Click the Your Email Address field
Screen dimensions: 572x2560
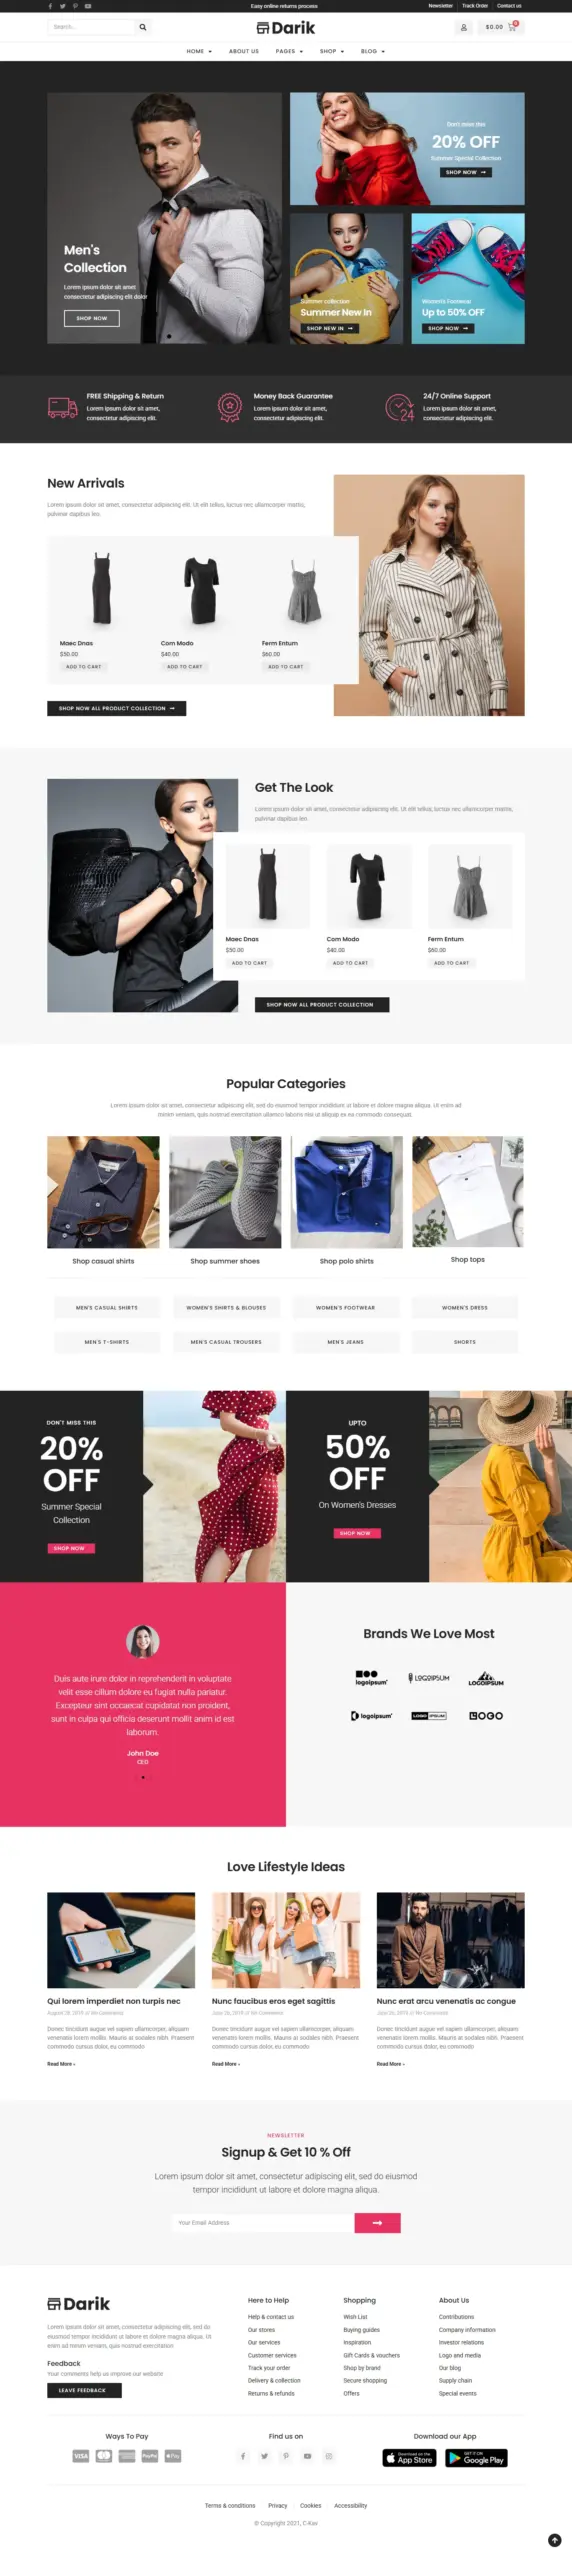coord(262,2222)
